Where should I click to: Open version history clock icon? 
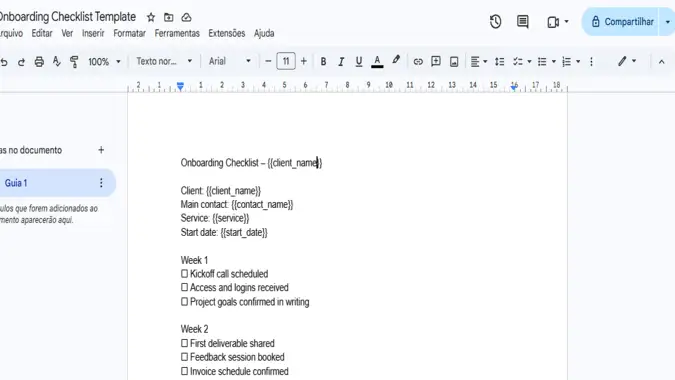pyautogui.click(x=495, y=22)
